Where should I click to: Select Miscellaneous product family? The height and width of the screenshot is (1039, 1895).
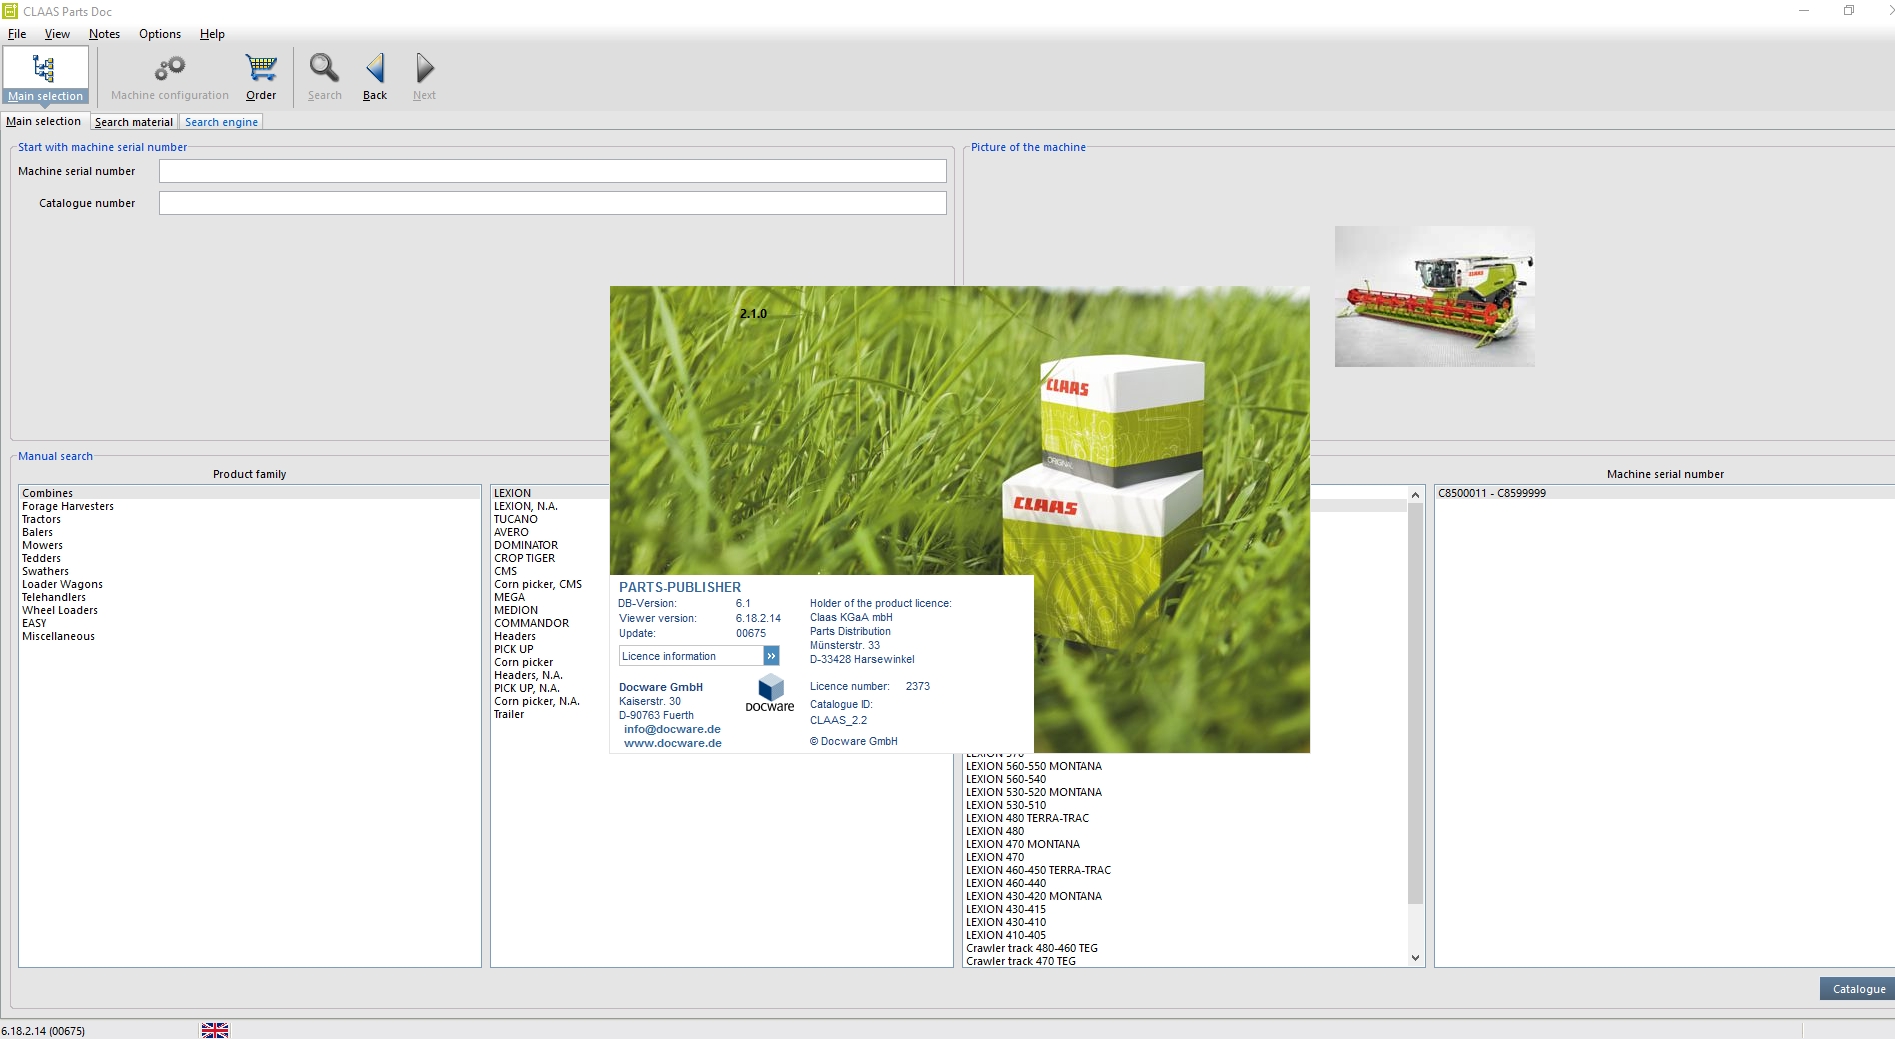(249, 636)
